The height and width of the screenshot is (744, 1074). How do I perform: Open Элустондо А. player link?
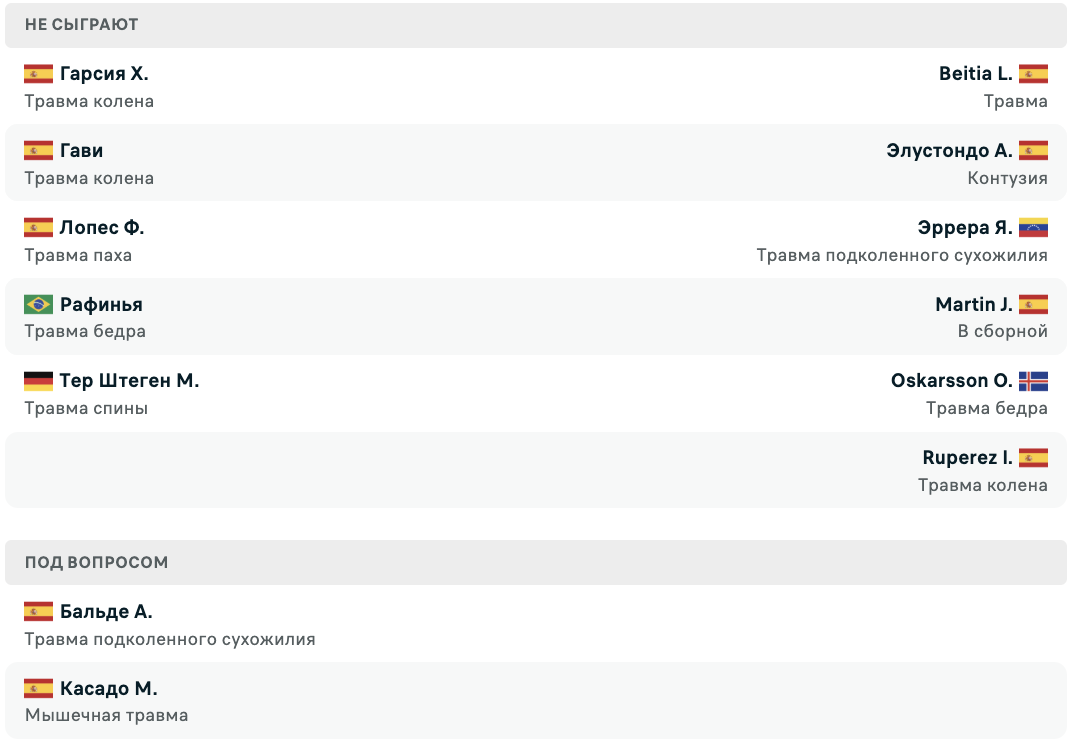(x=949, y=150)
